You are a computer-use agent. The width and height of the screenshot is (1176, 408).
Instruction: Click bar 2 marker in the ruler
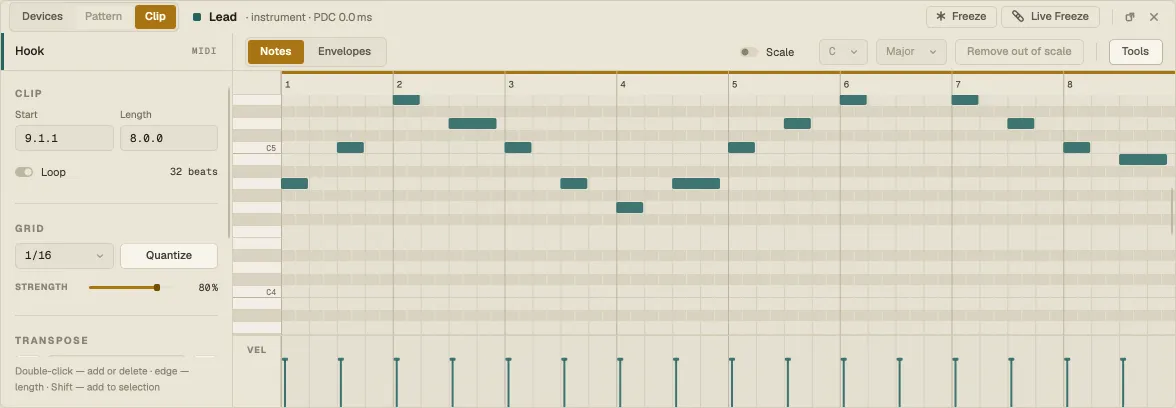(x=399, y=84)
